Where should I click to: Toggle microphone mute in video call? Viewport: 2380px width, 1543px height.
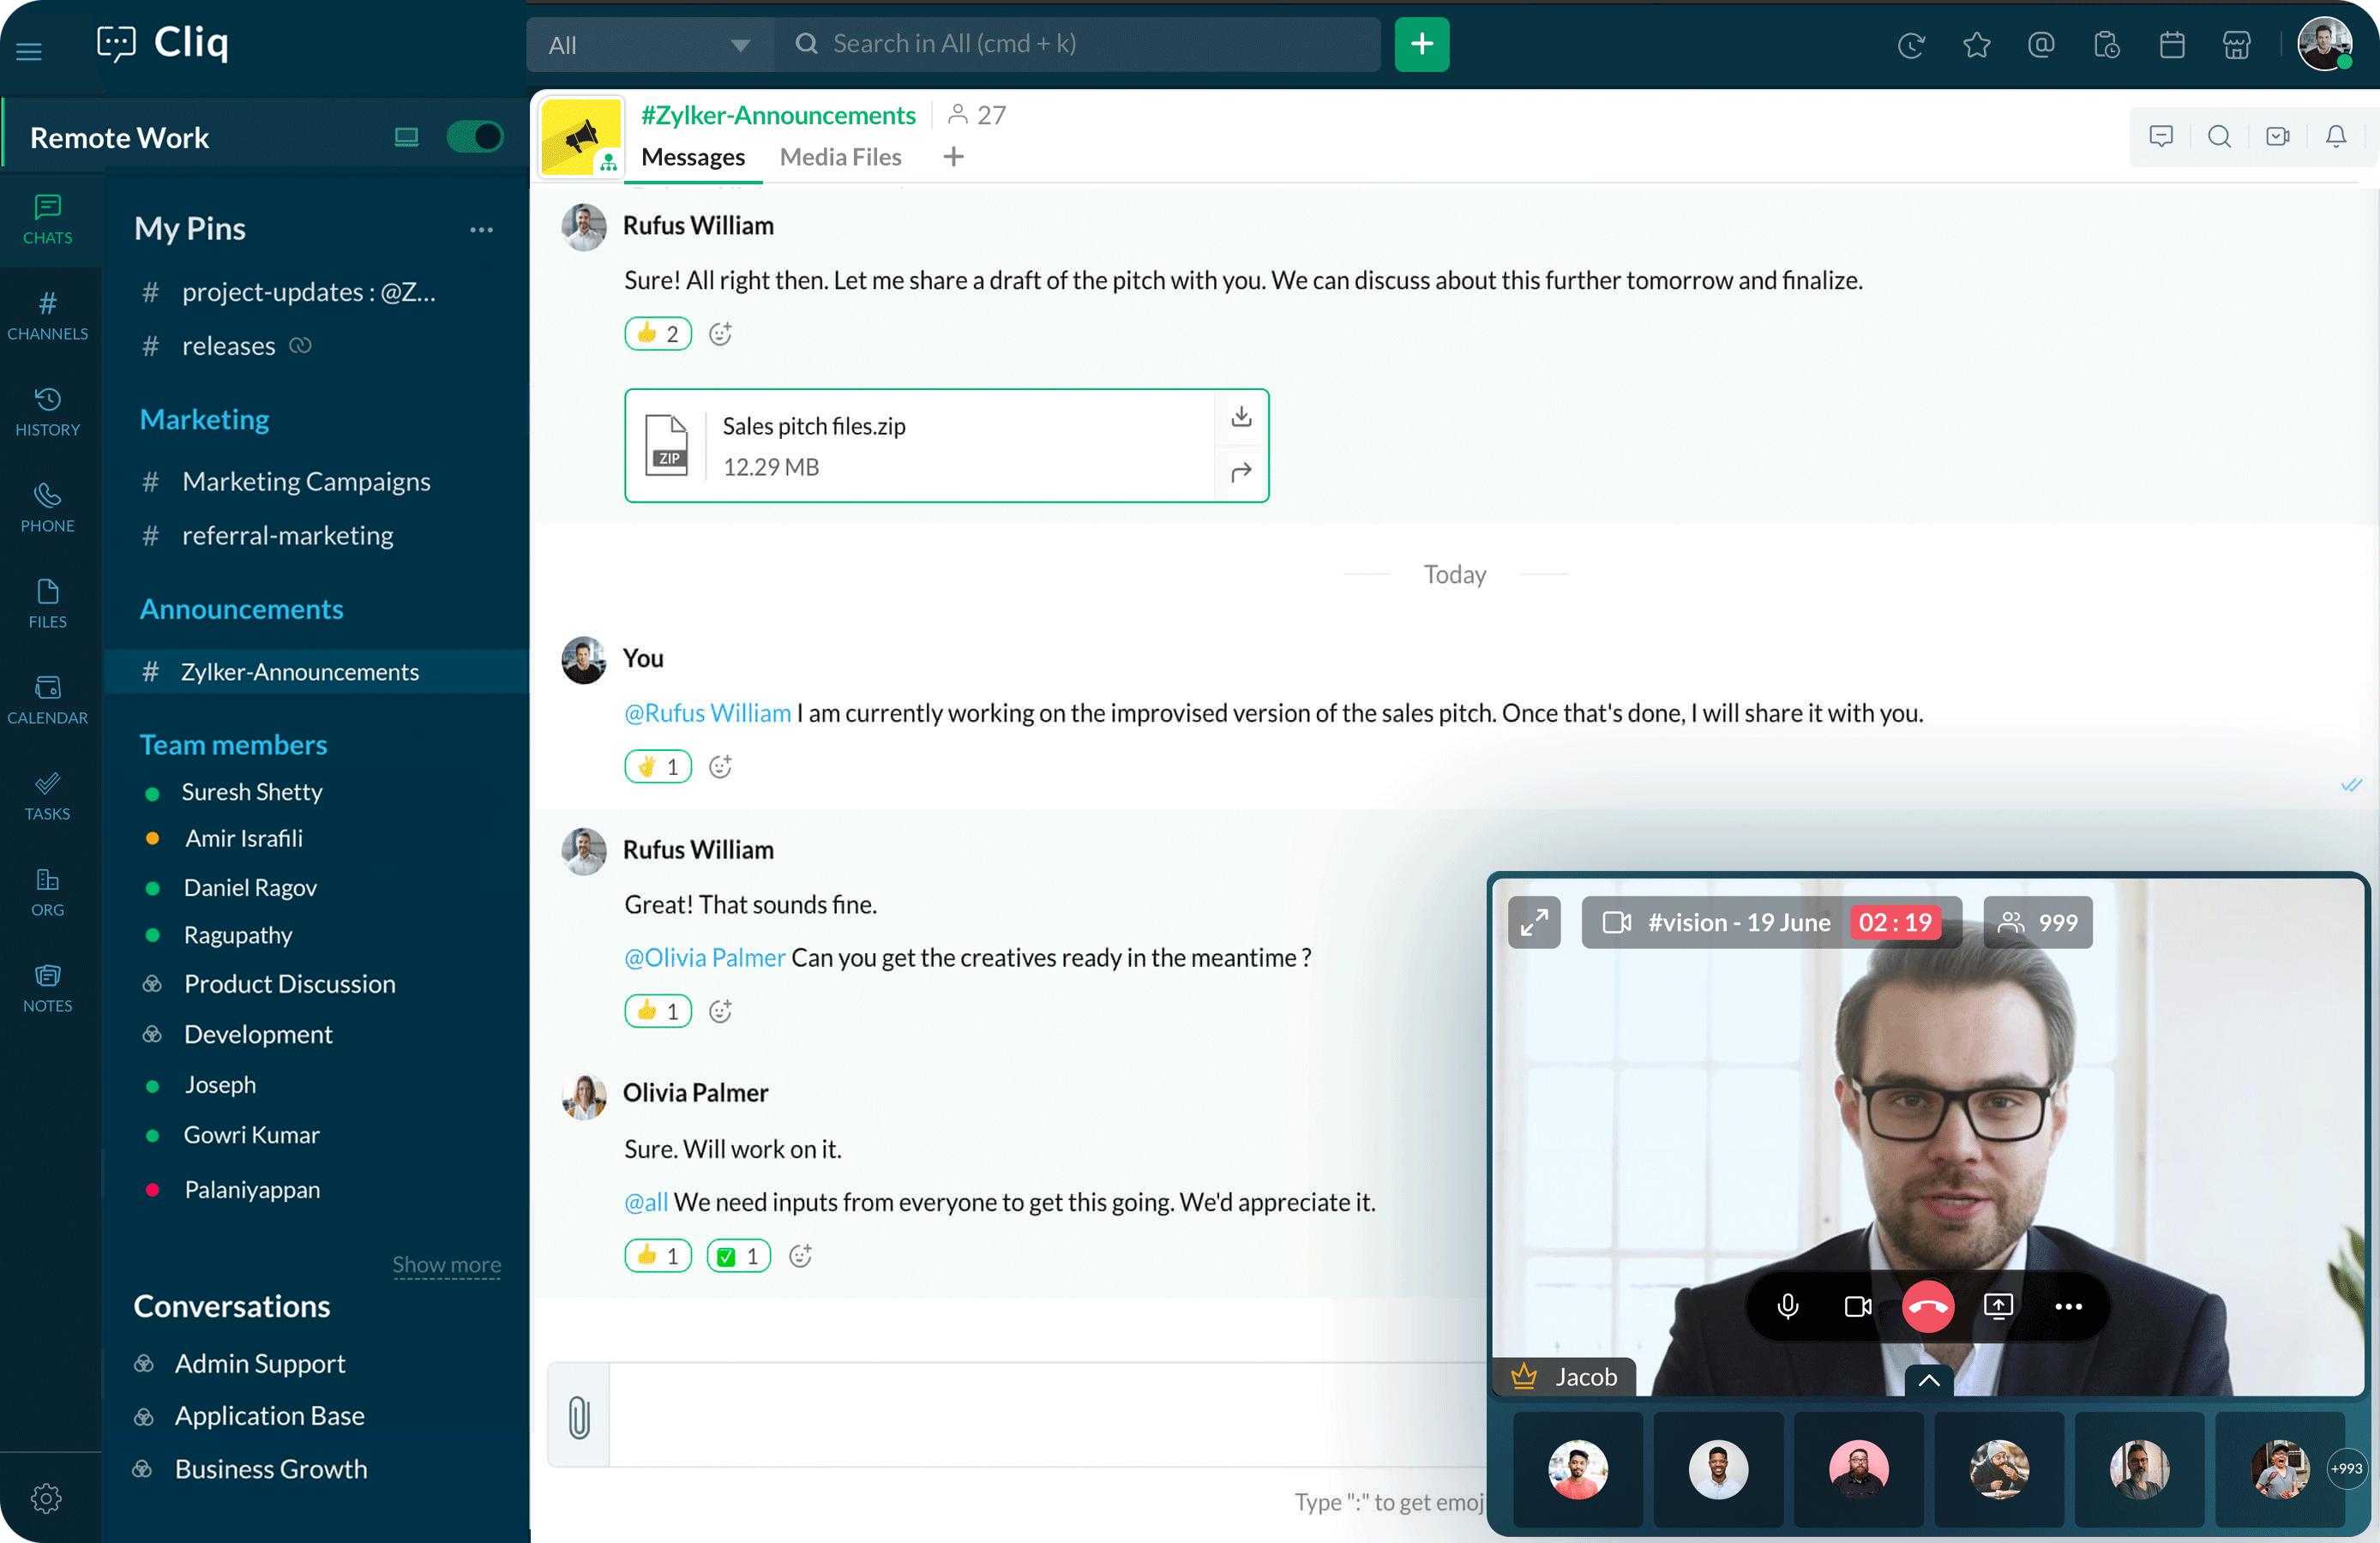pyautogui.click(x=1783, y=1306)
